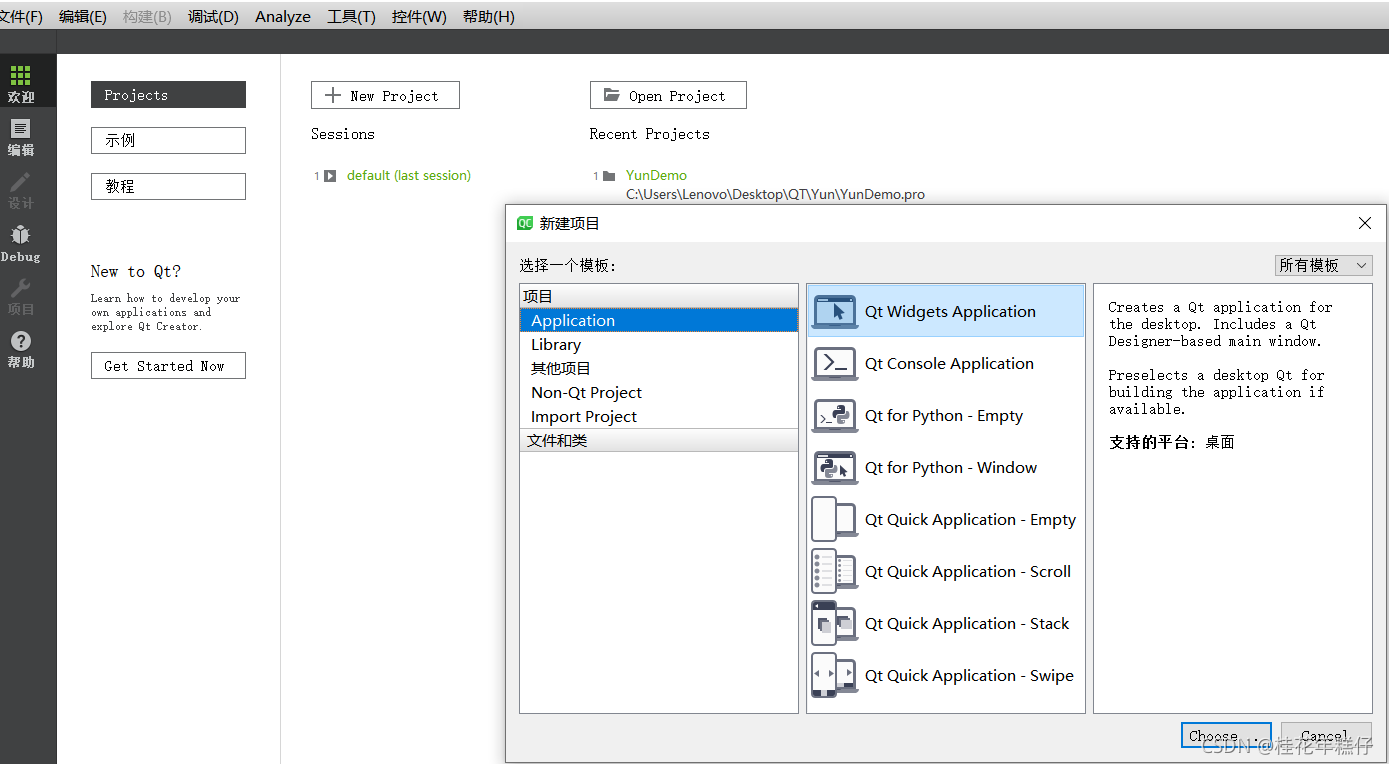Open the Analyze menu
Screen dimensions: 1389x764
283,17
